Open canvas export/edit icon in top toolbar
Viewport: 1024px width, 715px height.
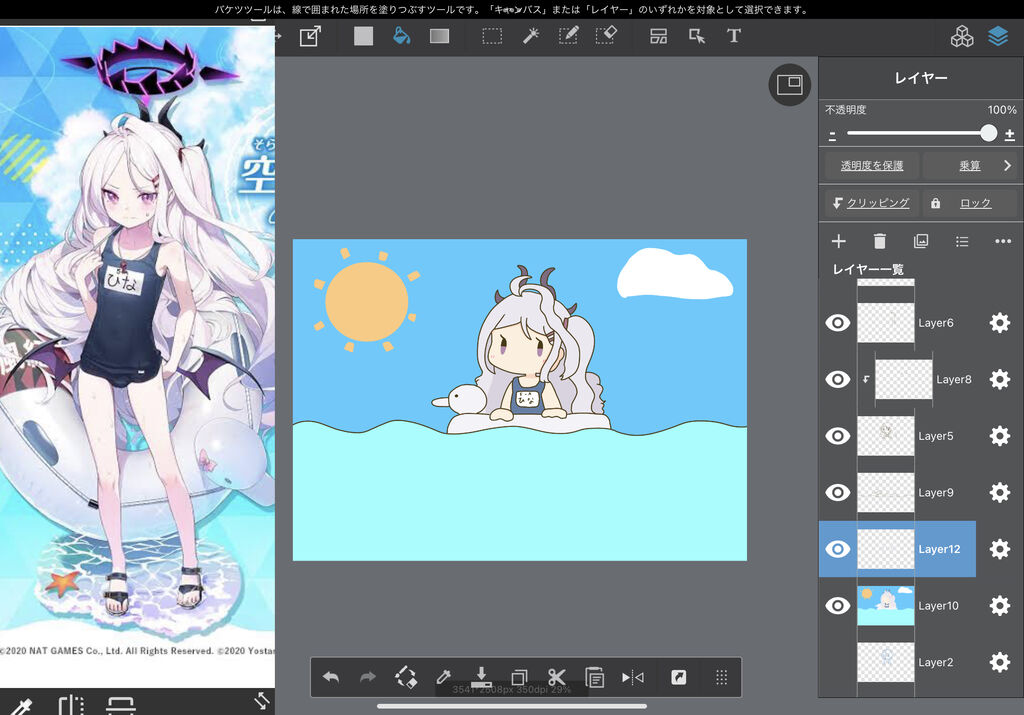(310, 36)
